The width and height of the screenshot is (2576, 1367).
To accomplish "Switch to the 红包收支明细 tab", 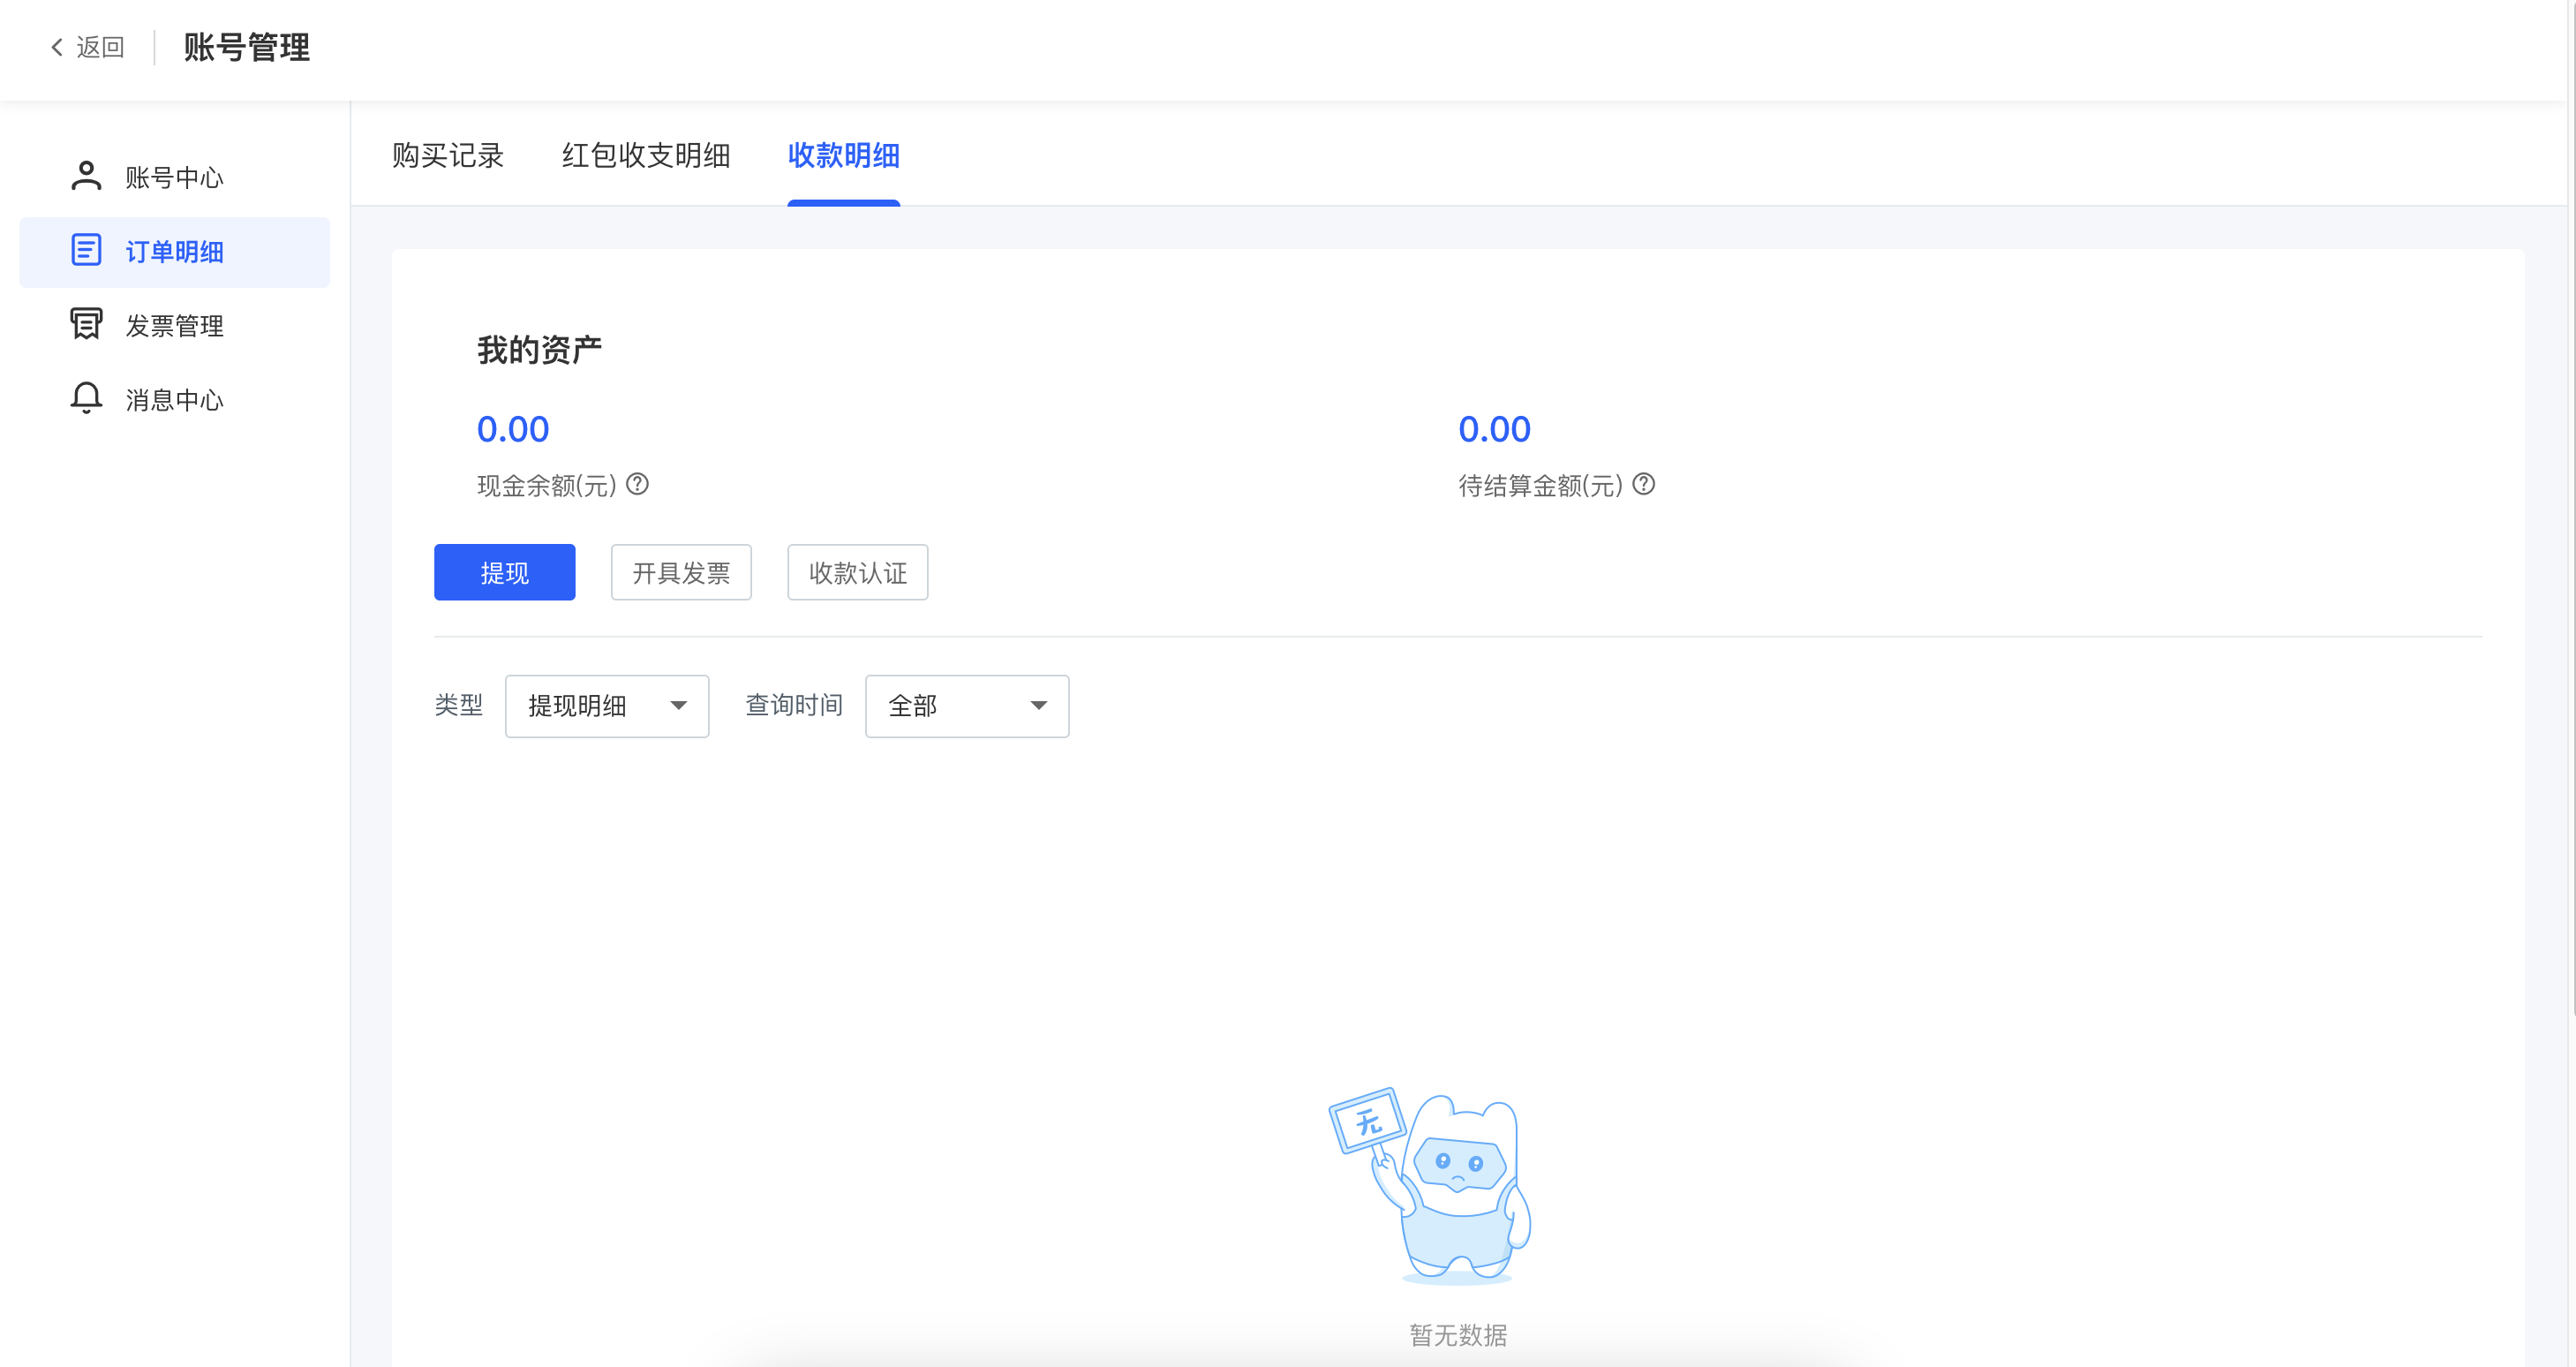I will coord(645,156).
